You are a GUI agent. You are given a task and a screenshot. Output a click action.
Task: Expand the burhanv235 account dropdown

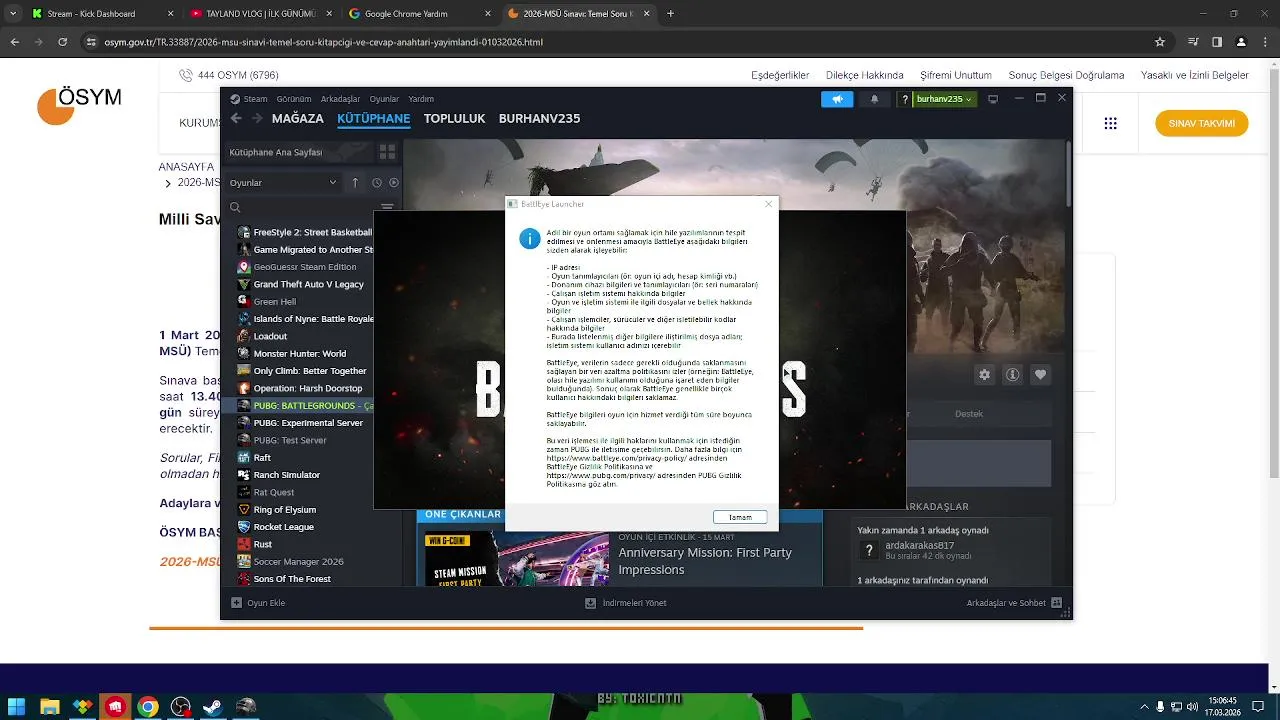point(945,99)
